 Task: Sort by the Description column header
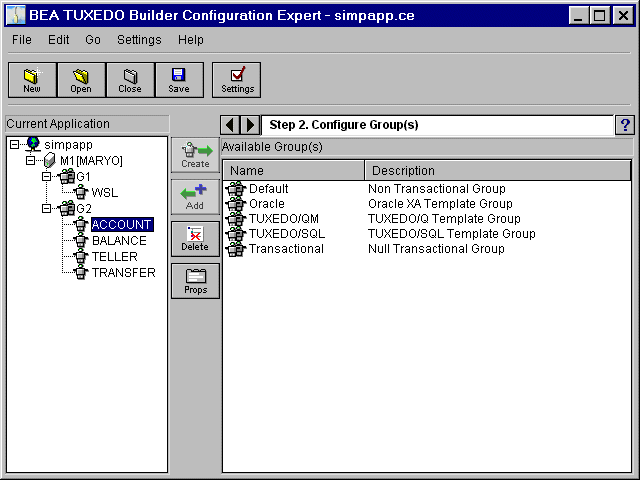pyautogui.click(x=497, y=170)
